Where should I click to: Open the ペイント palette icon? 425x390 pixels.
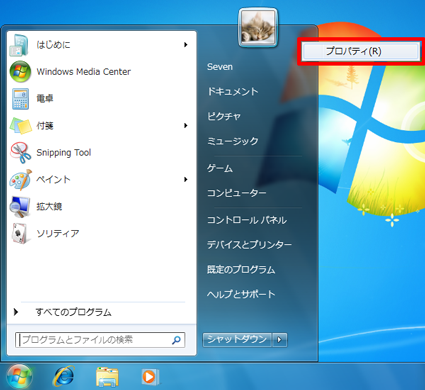[x=21, y=180]
